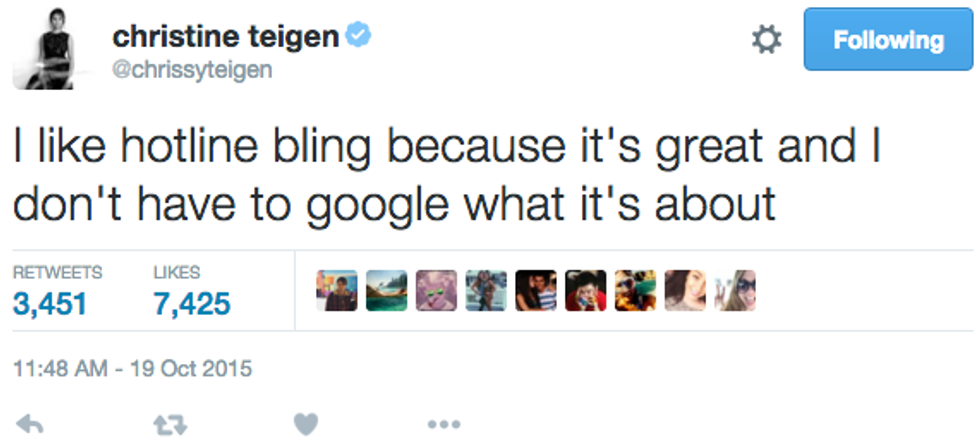
Task: Toggle the Following button
Action: pos(888,41)
